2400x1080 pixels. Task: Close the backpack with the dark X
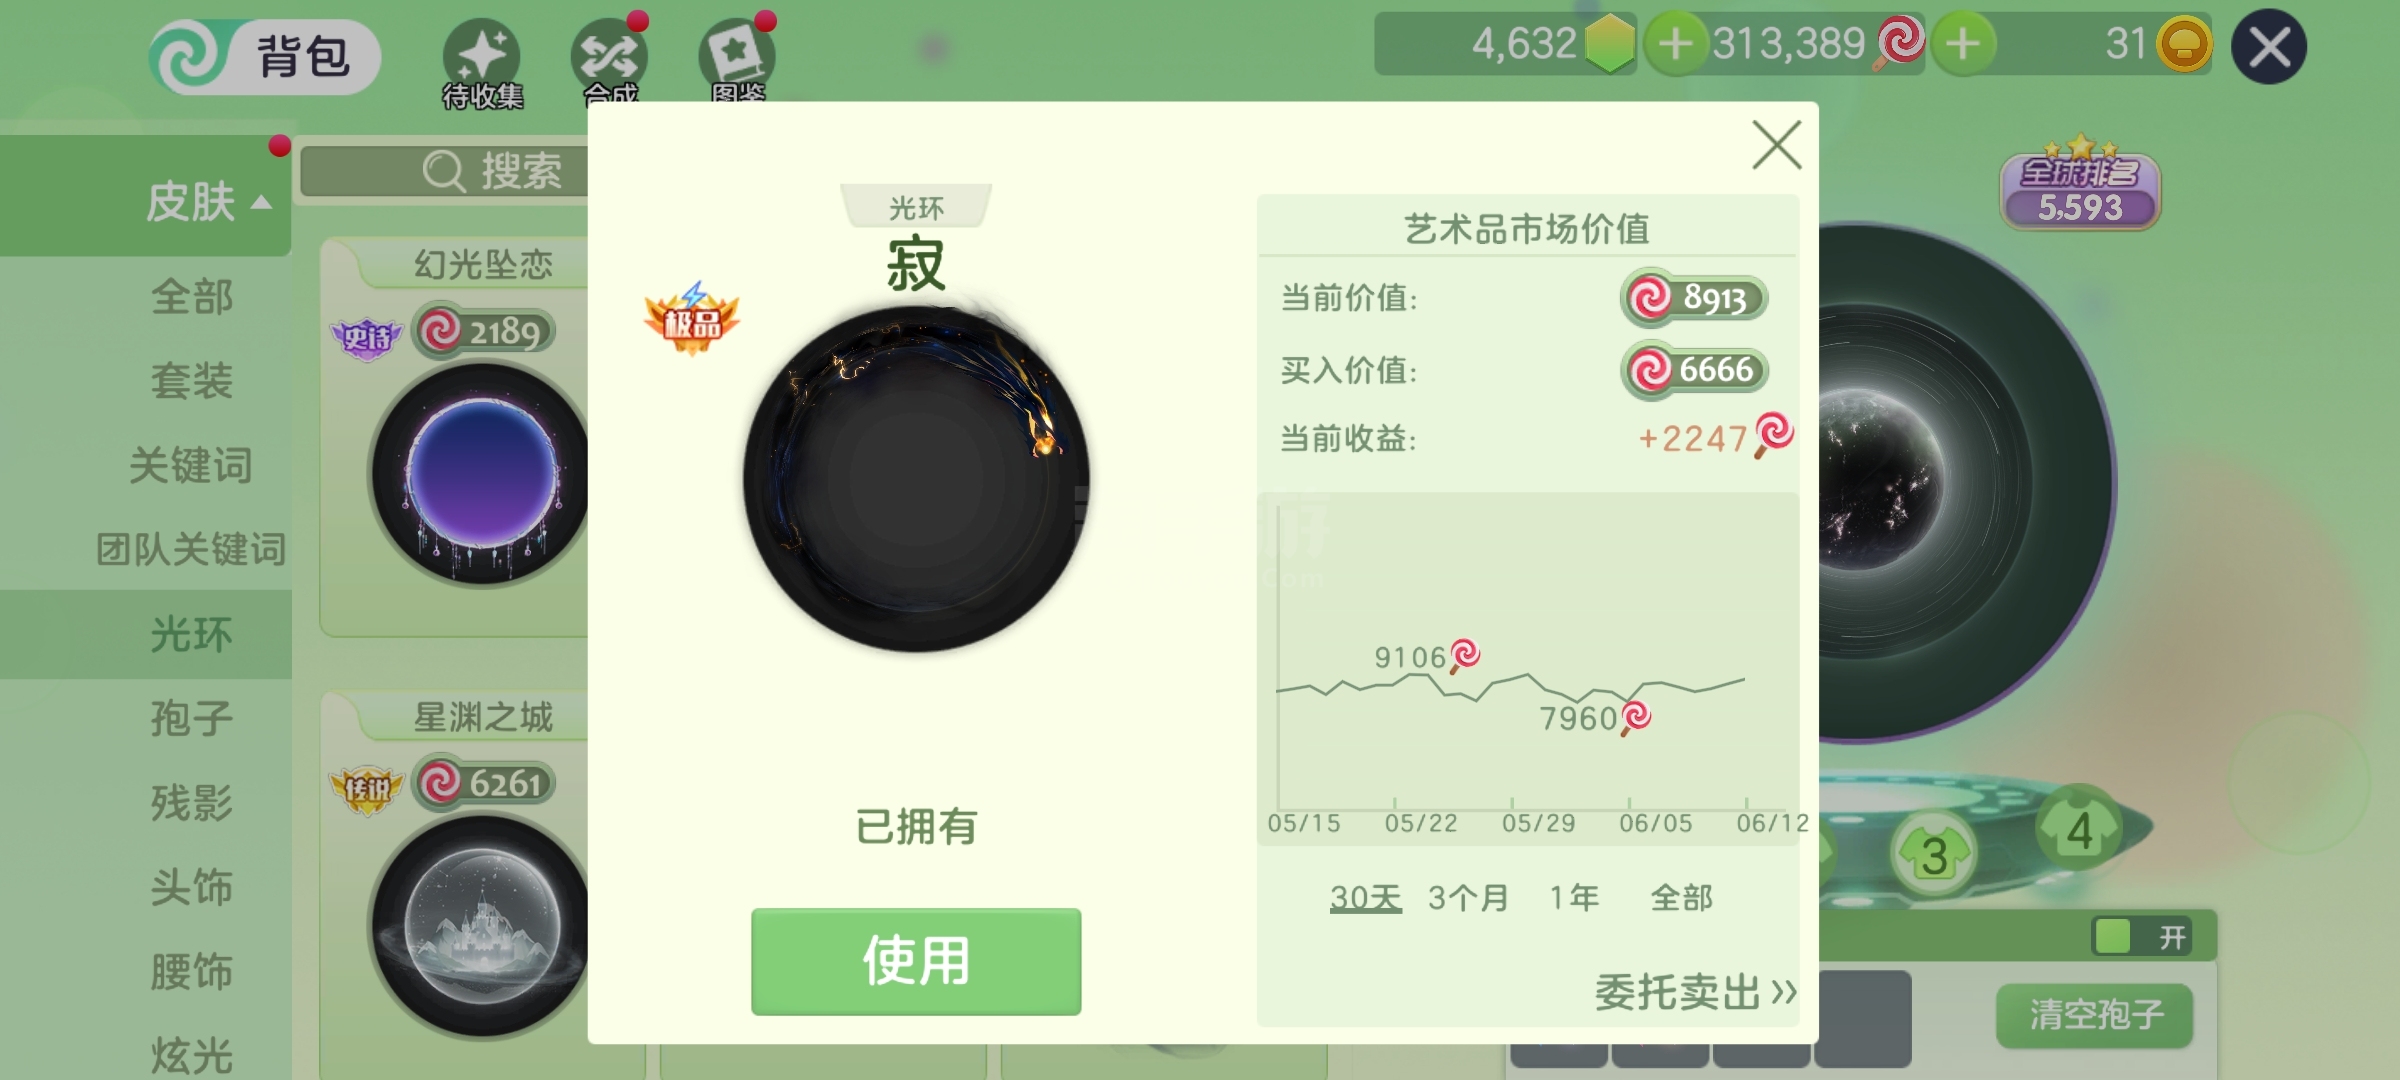coord(2269,46)
